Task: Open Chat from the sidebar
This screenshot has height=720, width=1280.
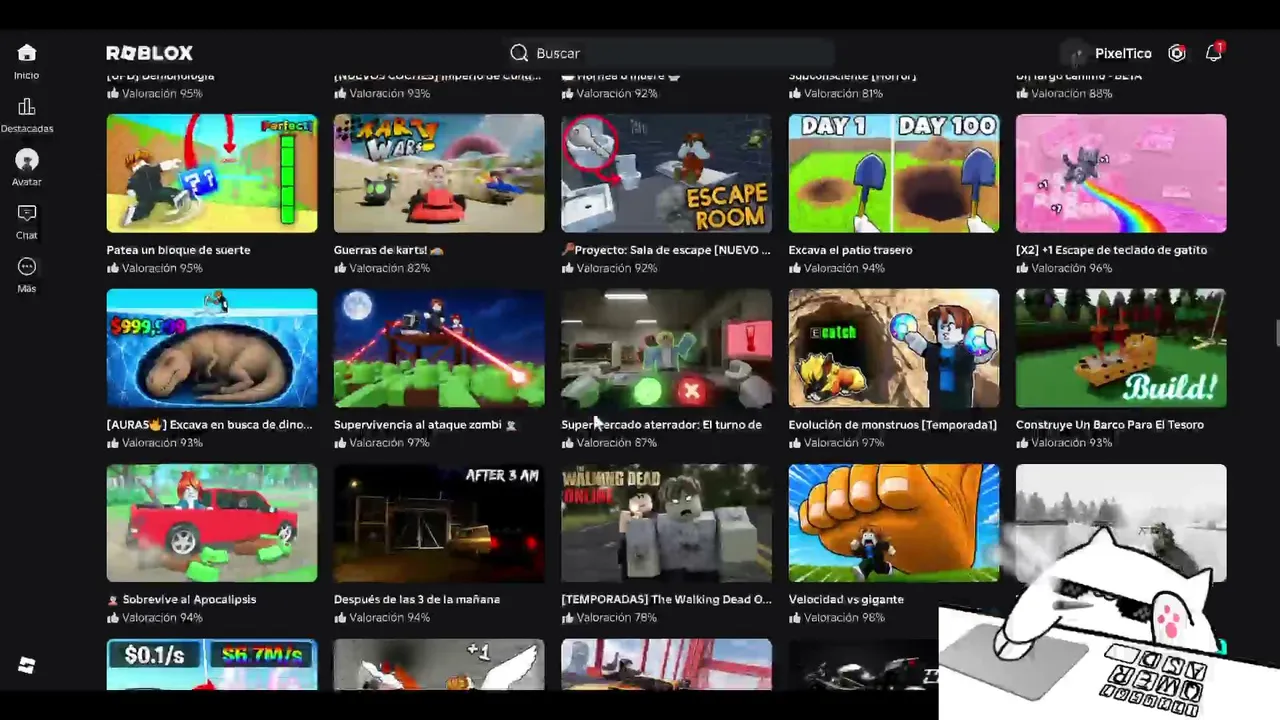Action: pyautogui.click(x=27, y=221)
